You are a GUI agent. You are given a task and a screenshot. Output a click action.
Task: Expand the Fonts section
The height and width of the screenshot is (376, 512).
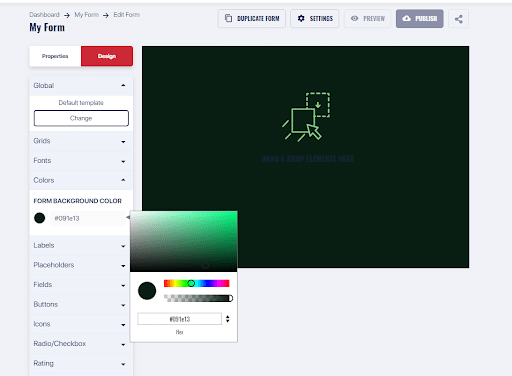(x=81, y=161)
